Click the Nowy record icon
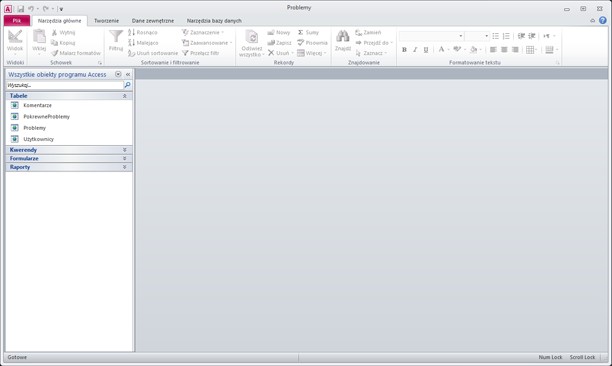 pos(271,32)
